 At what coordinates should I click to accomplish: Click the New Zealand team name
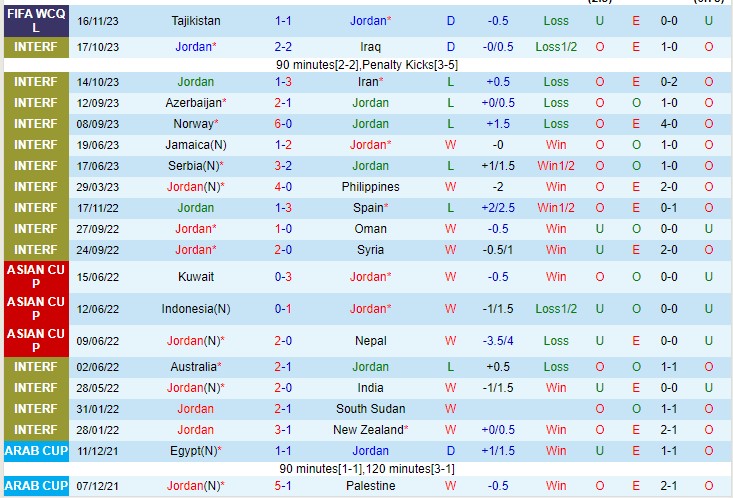pos(368,430)
